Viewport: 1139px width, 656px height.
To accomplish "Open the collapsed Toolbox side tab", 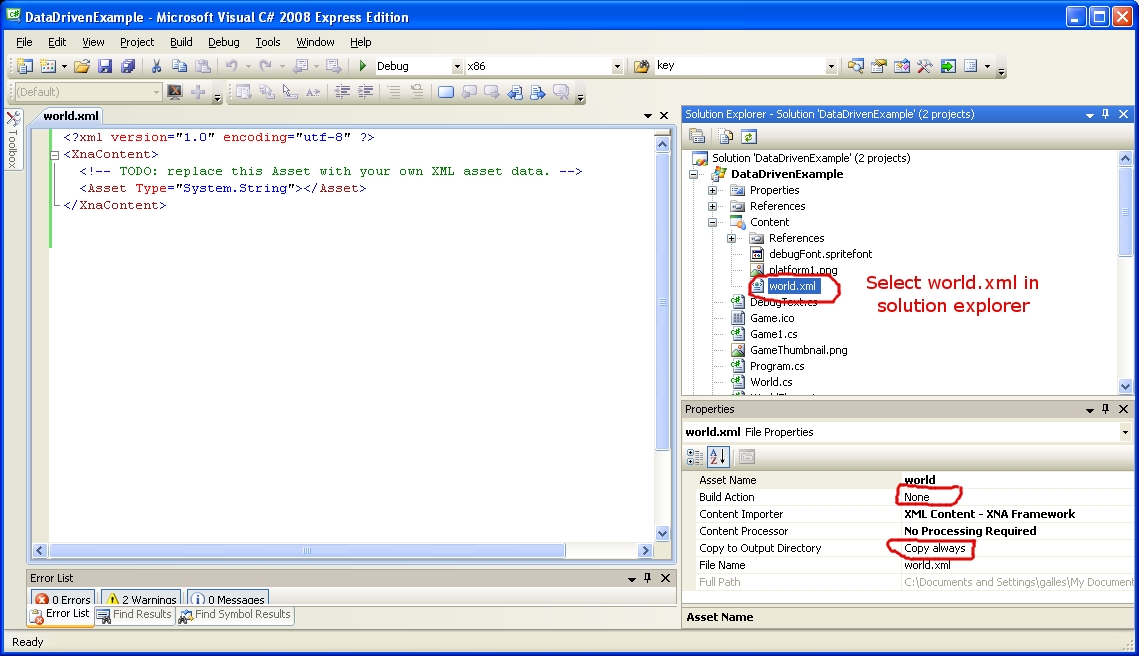I will click(12, 139).
